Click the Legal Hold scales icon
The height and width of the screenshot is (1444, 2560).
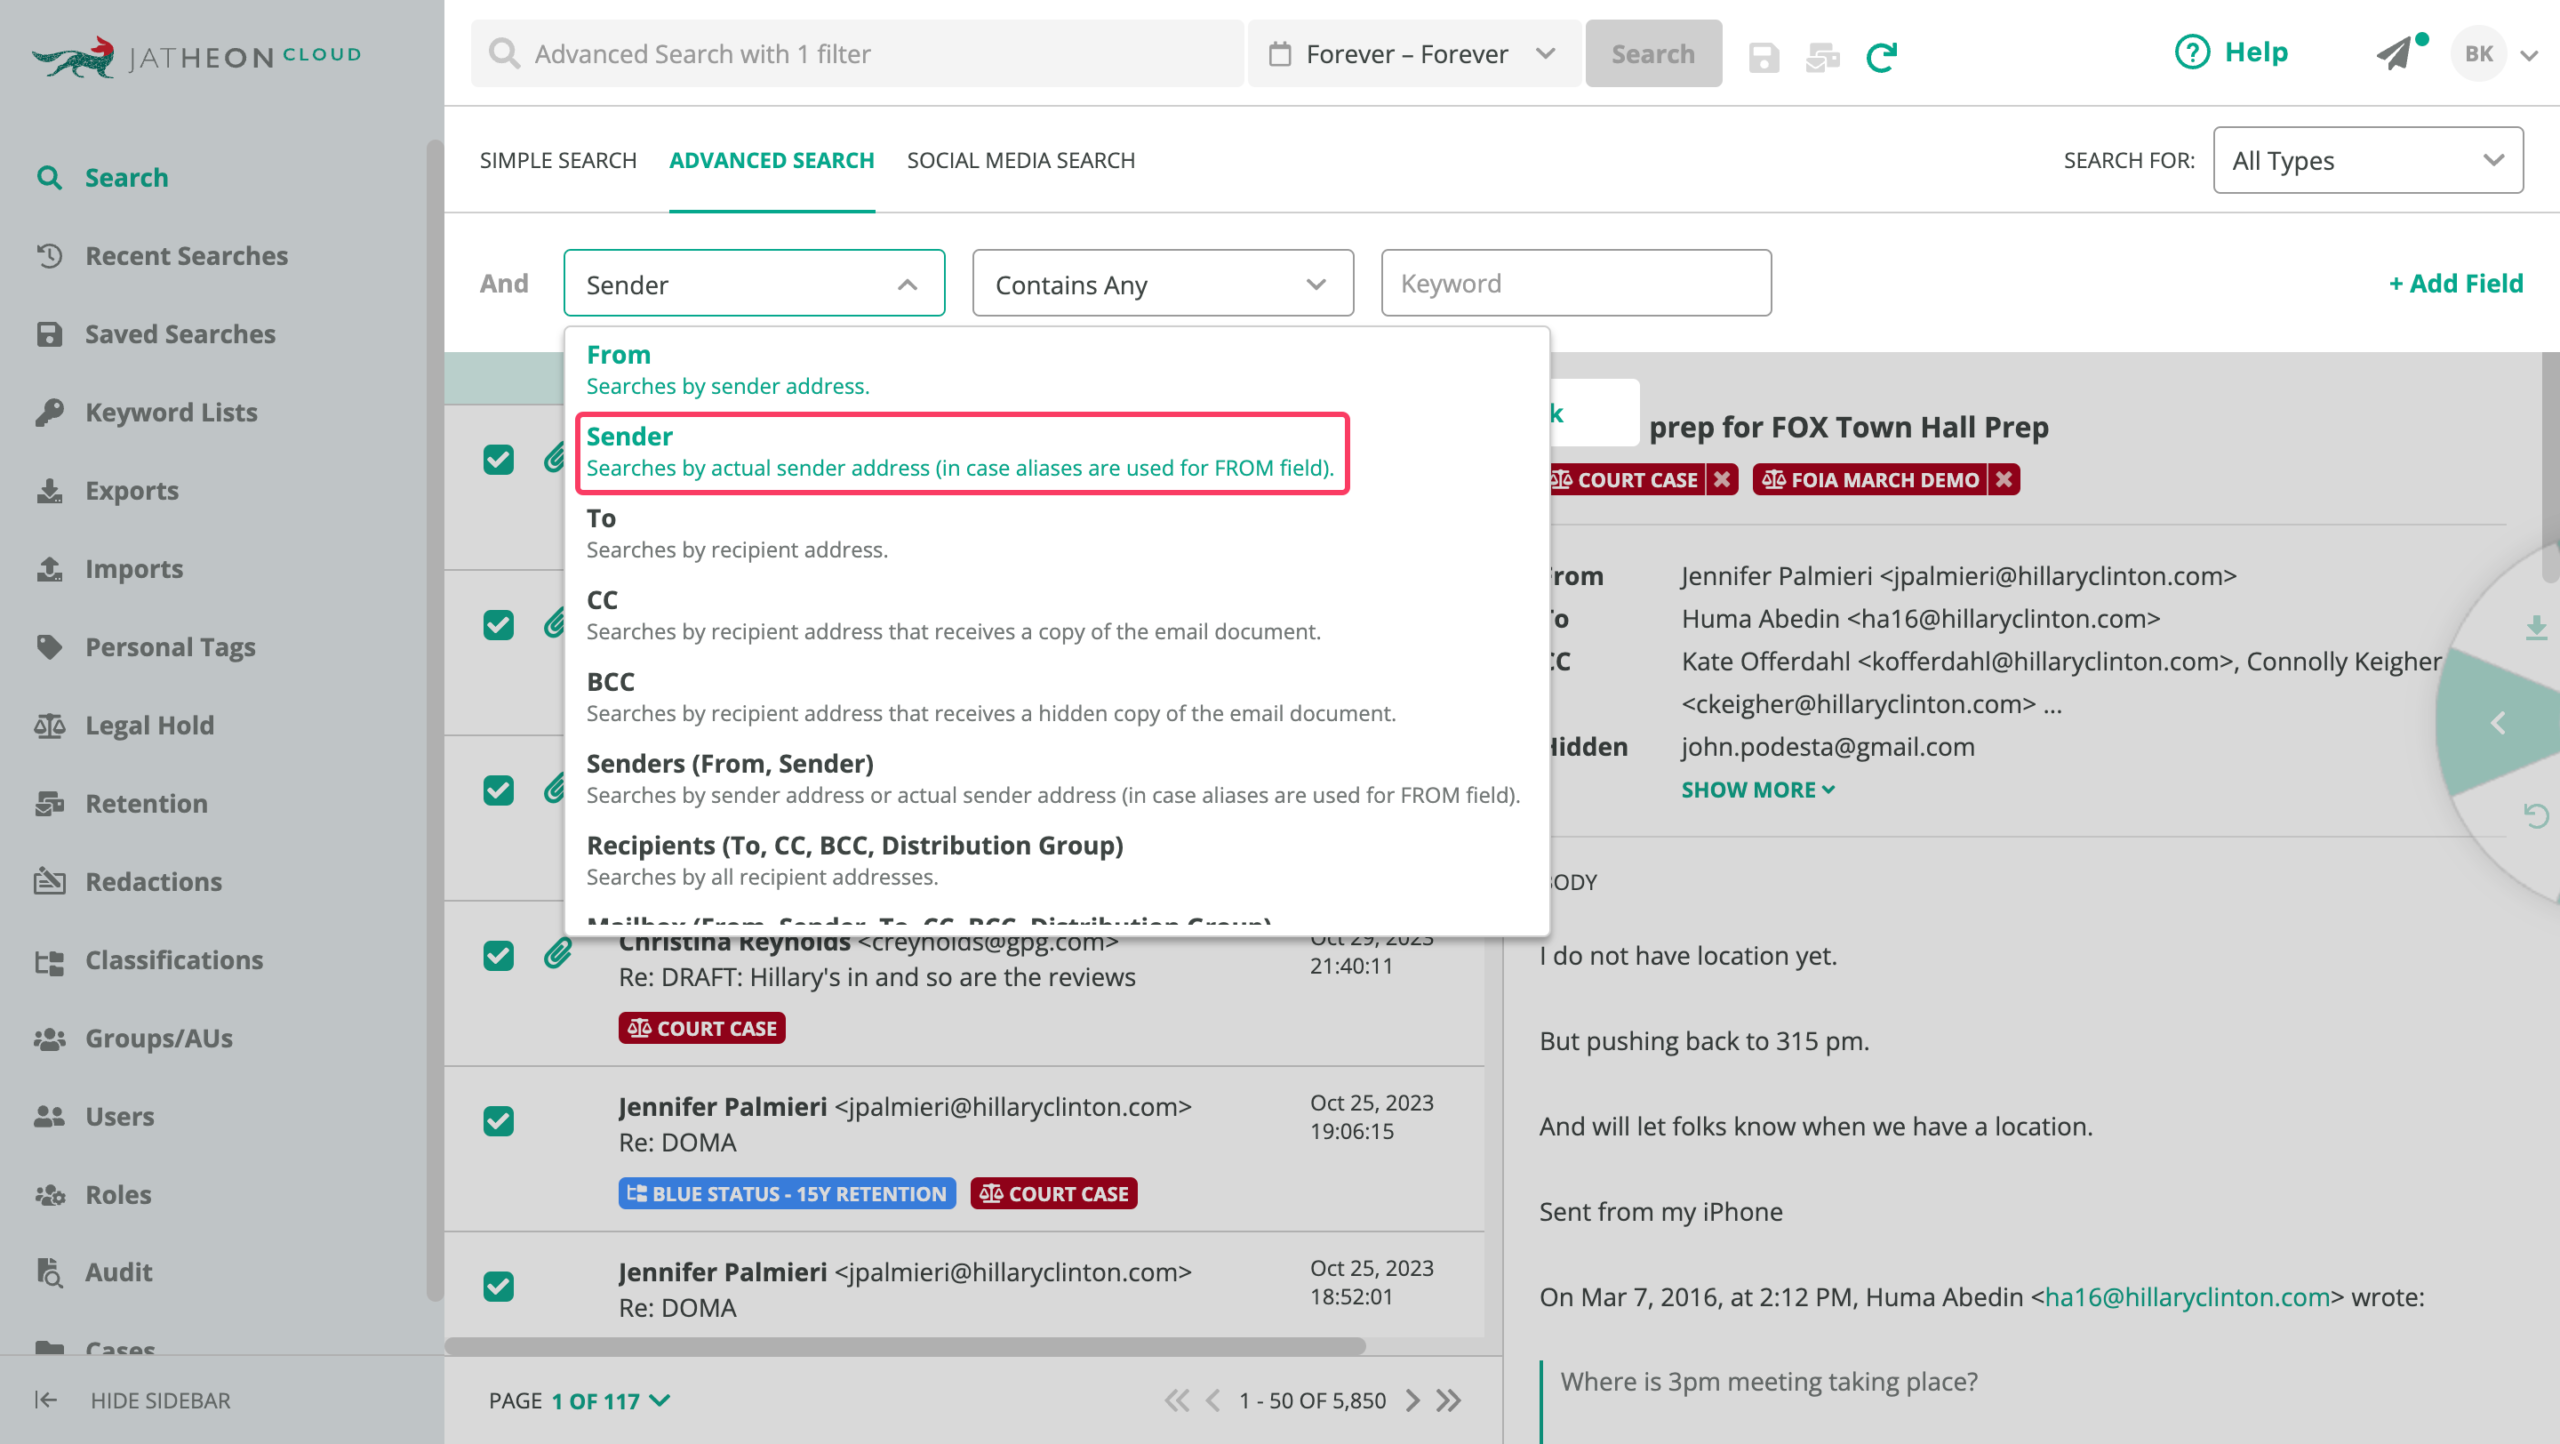tap(49, 725)
